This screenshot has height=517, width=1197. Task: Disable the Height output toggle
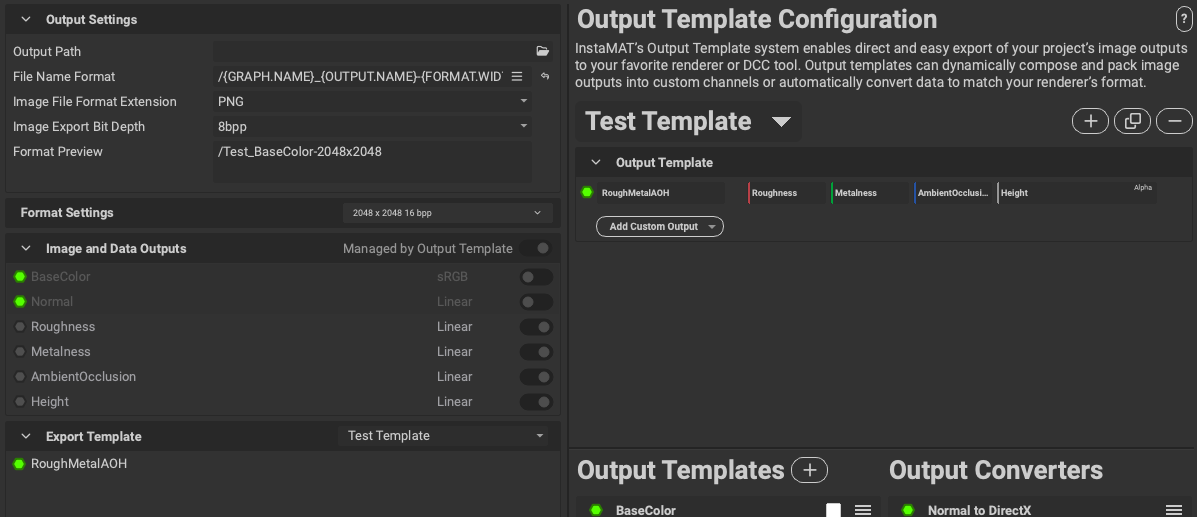pos(536,402)
